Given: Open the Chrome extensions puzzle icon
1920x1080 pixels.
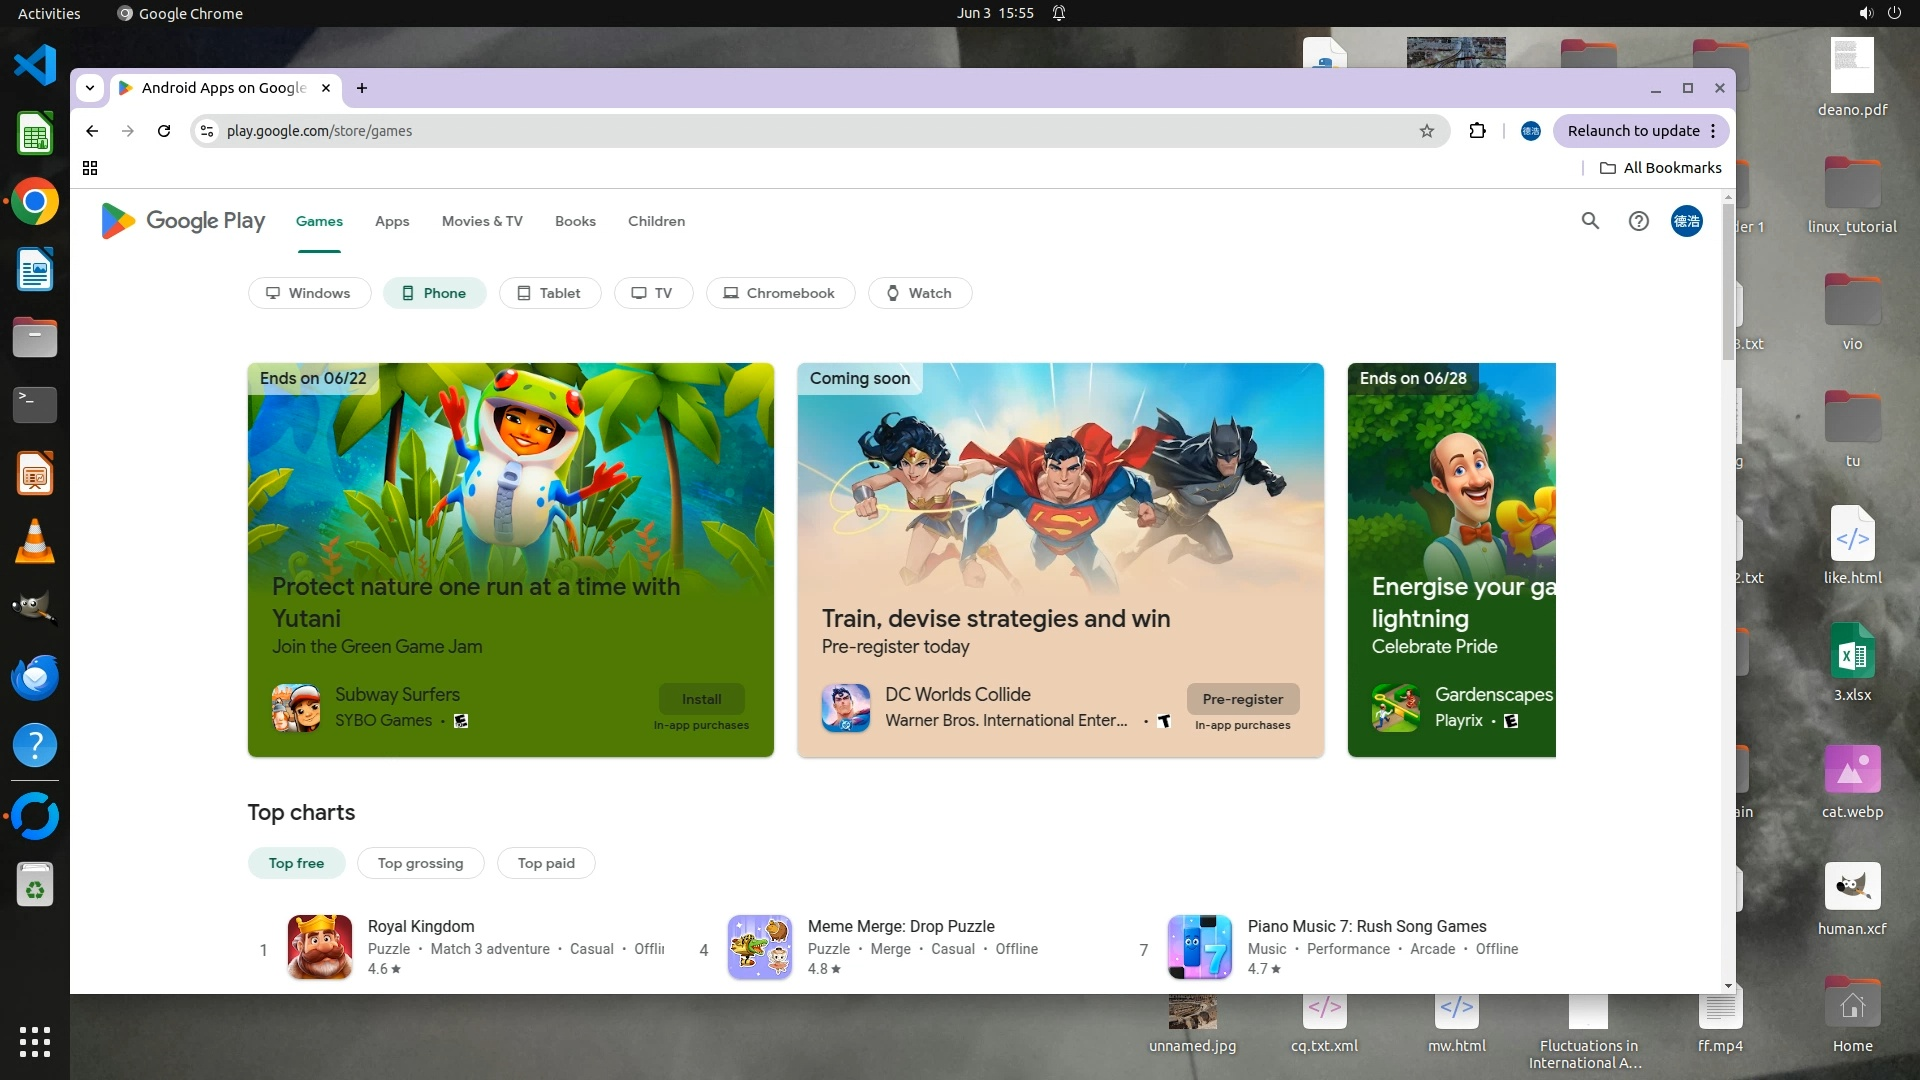Looking at the screenshot, I should click(x=1477, y=131).
